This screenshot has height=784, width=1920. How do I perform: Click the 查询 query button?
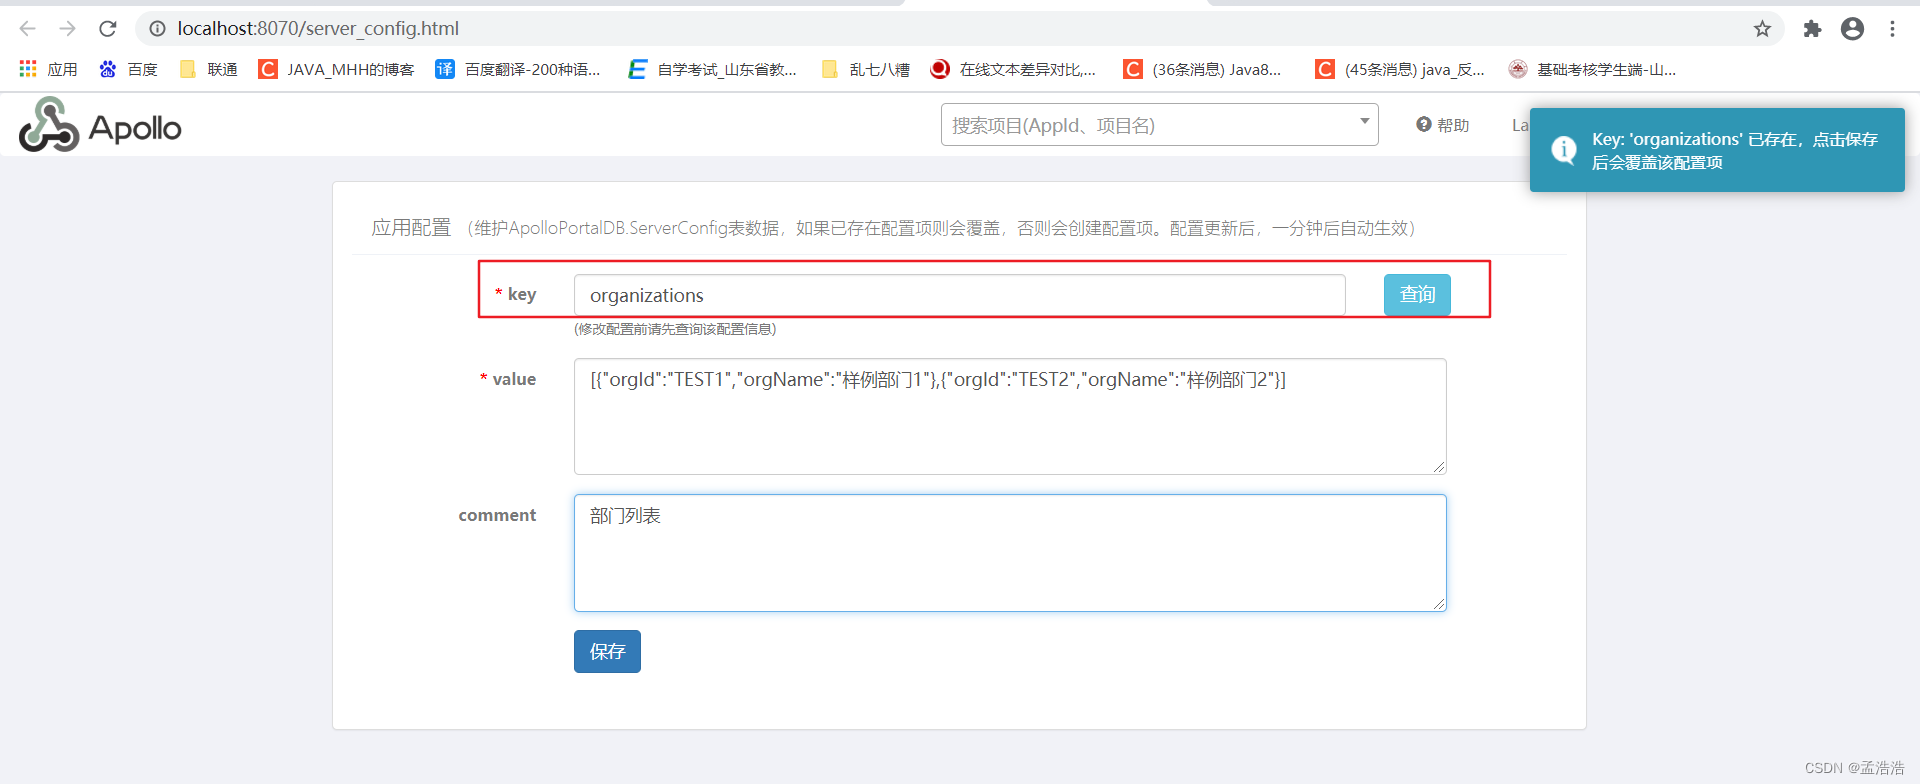(x=1417, y=295)
